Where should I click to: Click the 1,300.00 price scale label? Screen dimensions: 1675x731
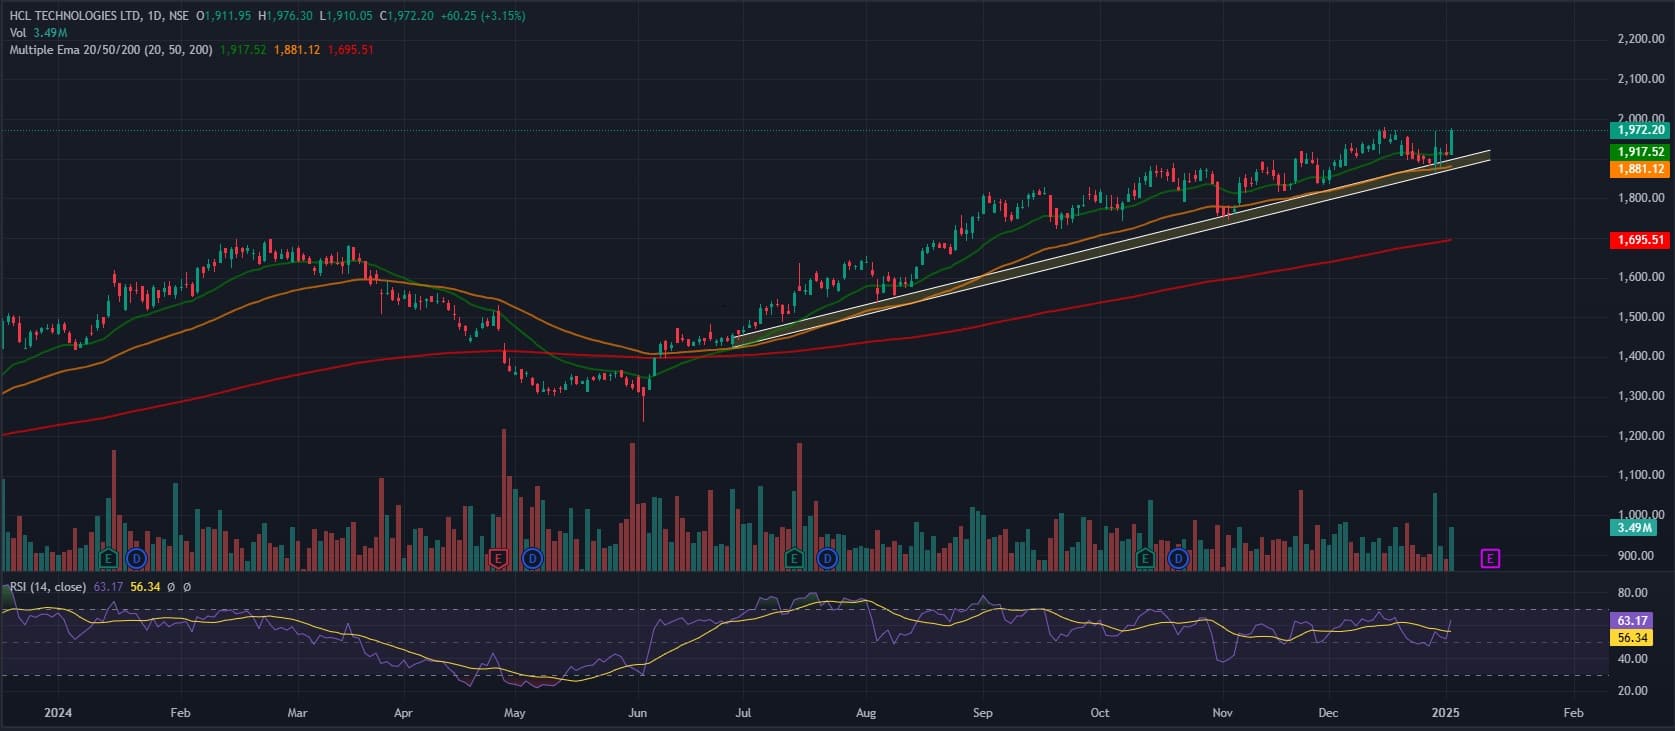coord(1640,396)
